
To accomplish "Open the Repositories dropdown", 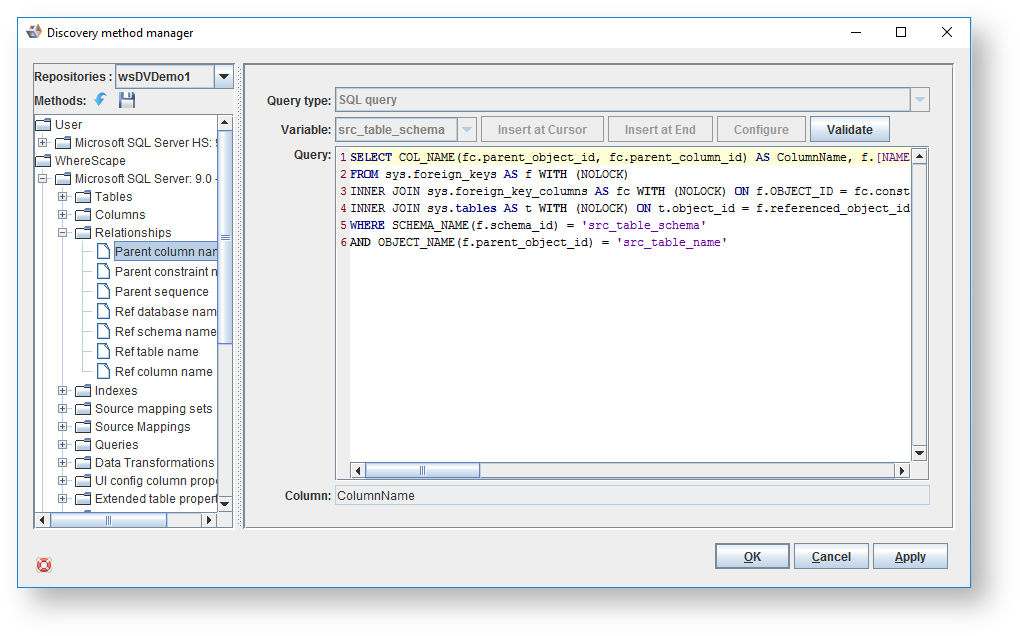I will 224,77.
